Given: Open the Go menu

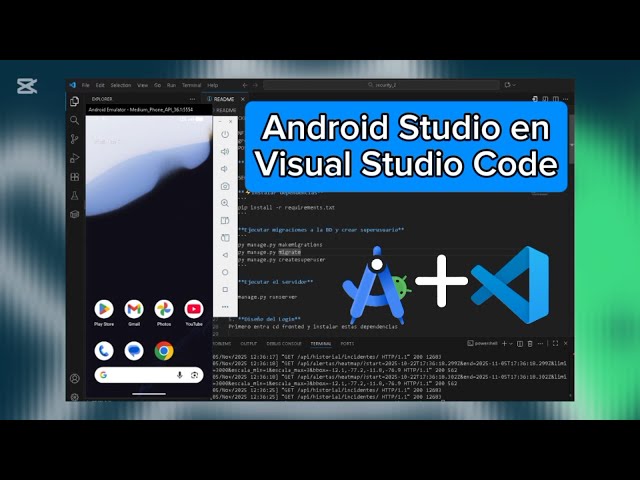Looking at the screenshot, I should 158,85.
